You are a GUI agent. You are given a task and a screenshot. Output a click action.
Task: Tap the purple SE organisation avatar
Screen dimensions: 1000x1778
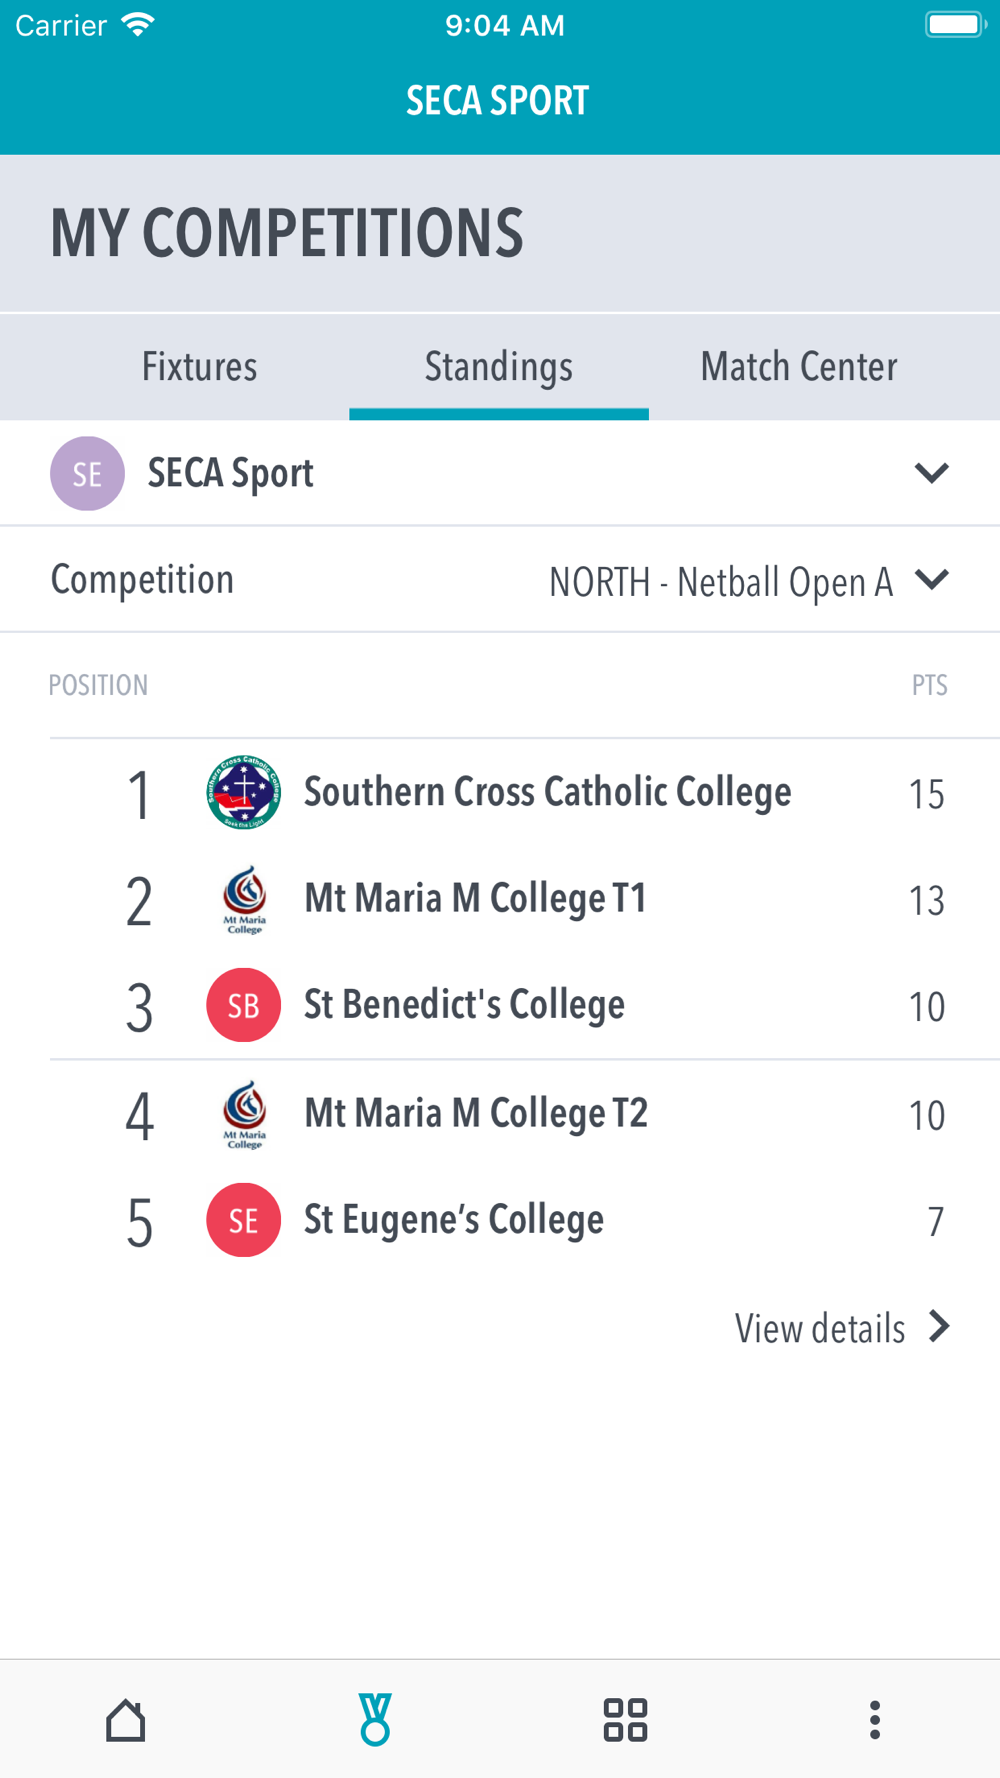pyautogui.click(x=87, y=473)
